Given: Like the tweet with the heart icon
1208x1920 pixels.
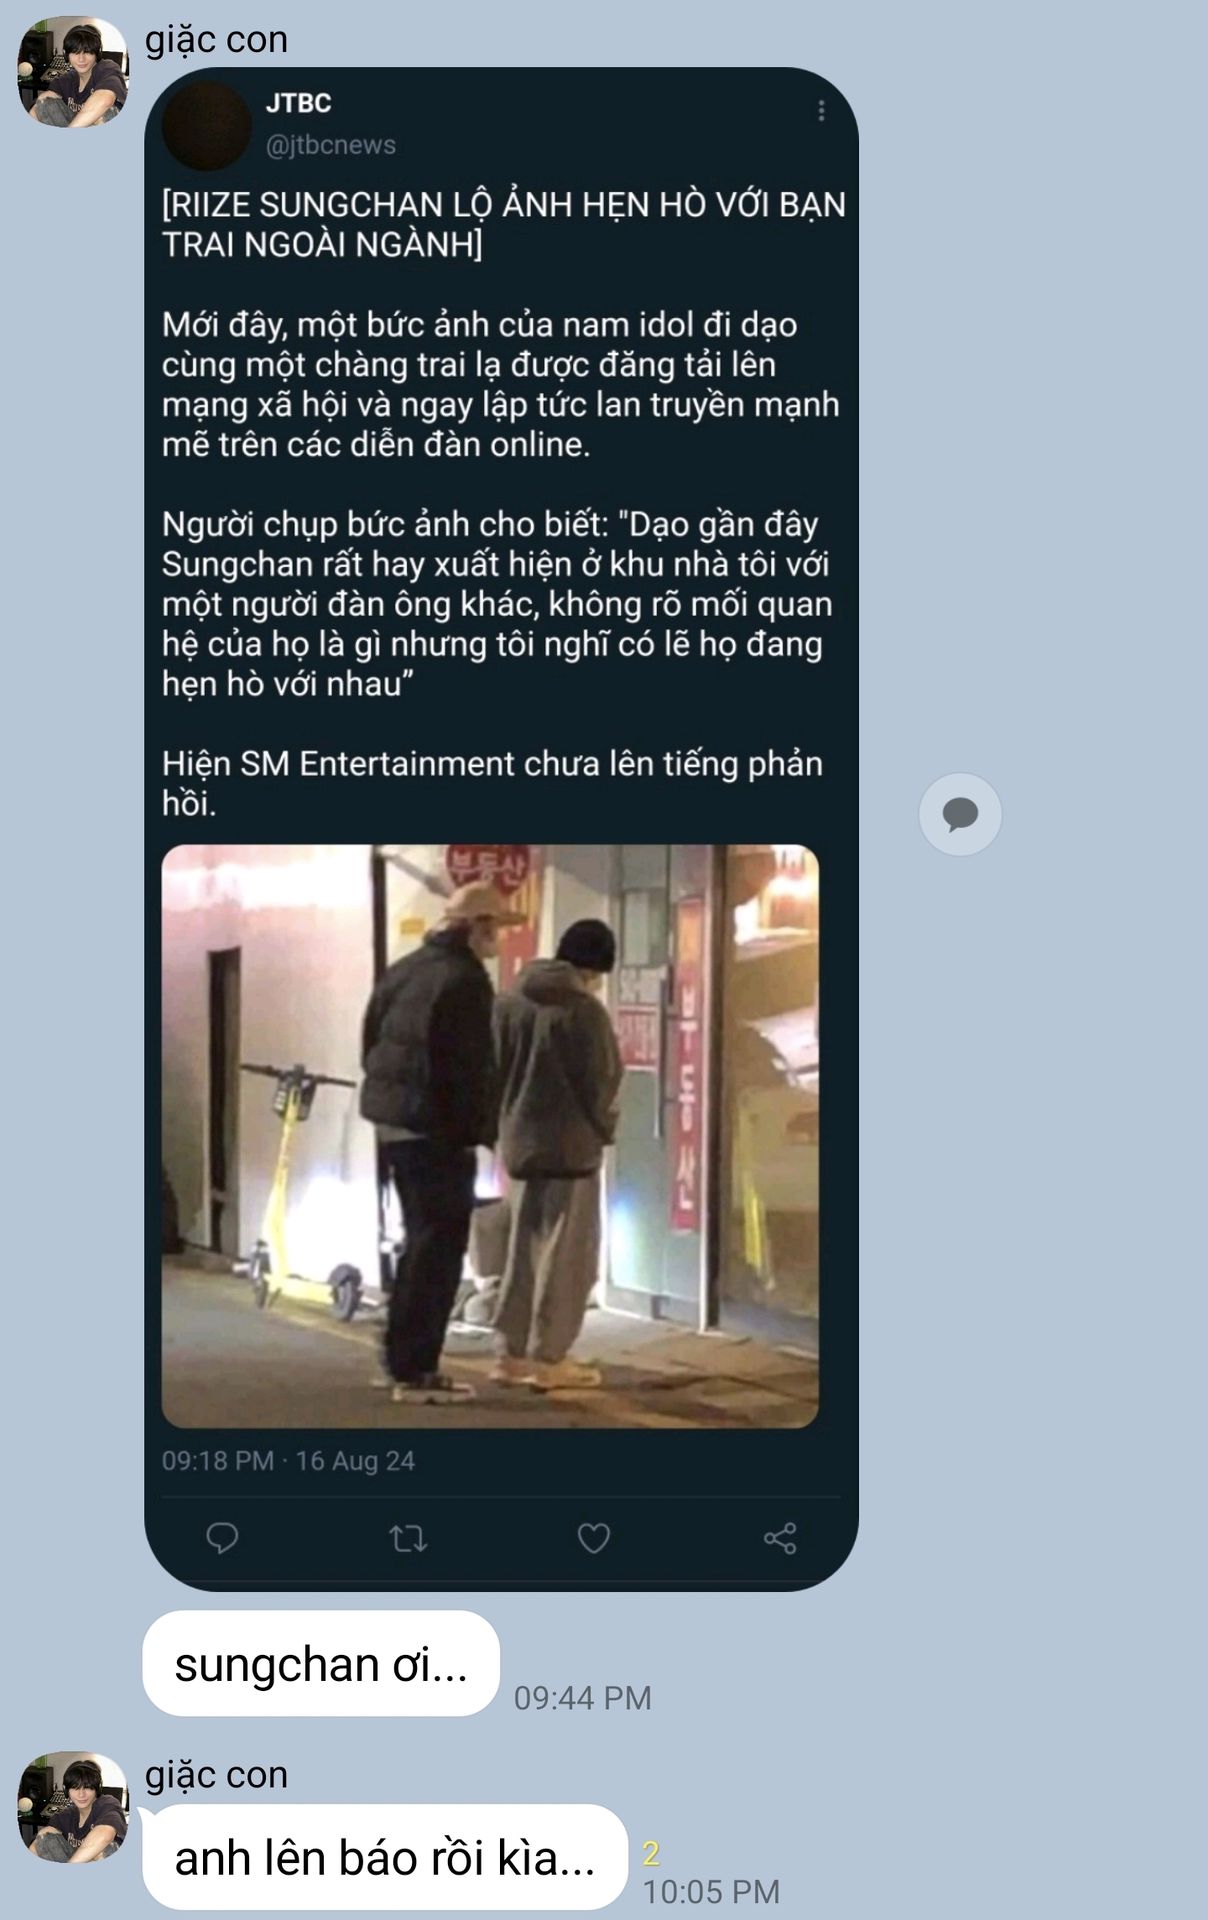Looking at the screenshot, I should [594, 1538].
